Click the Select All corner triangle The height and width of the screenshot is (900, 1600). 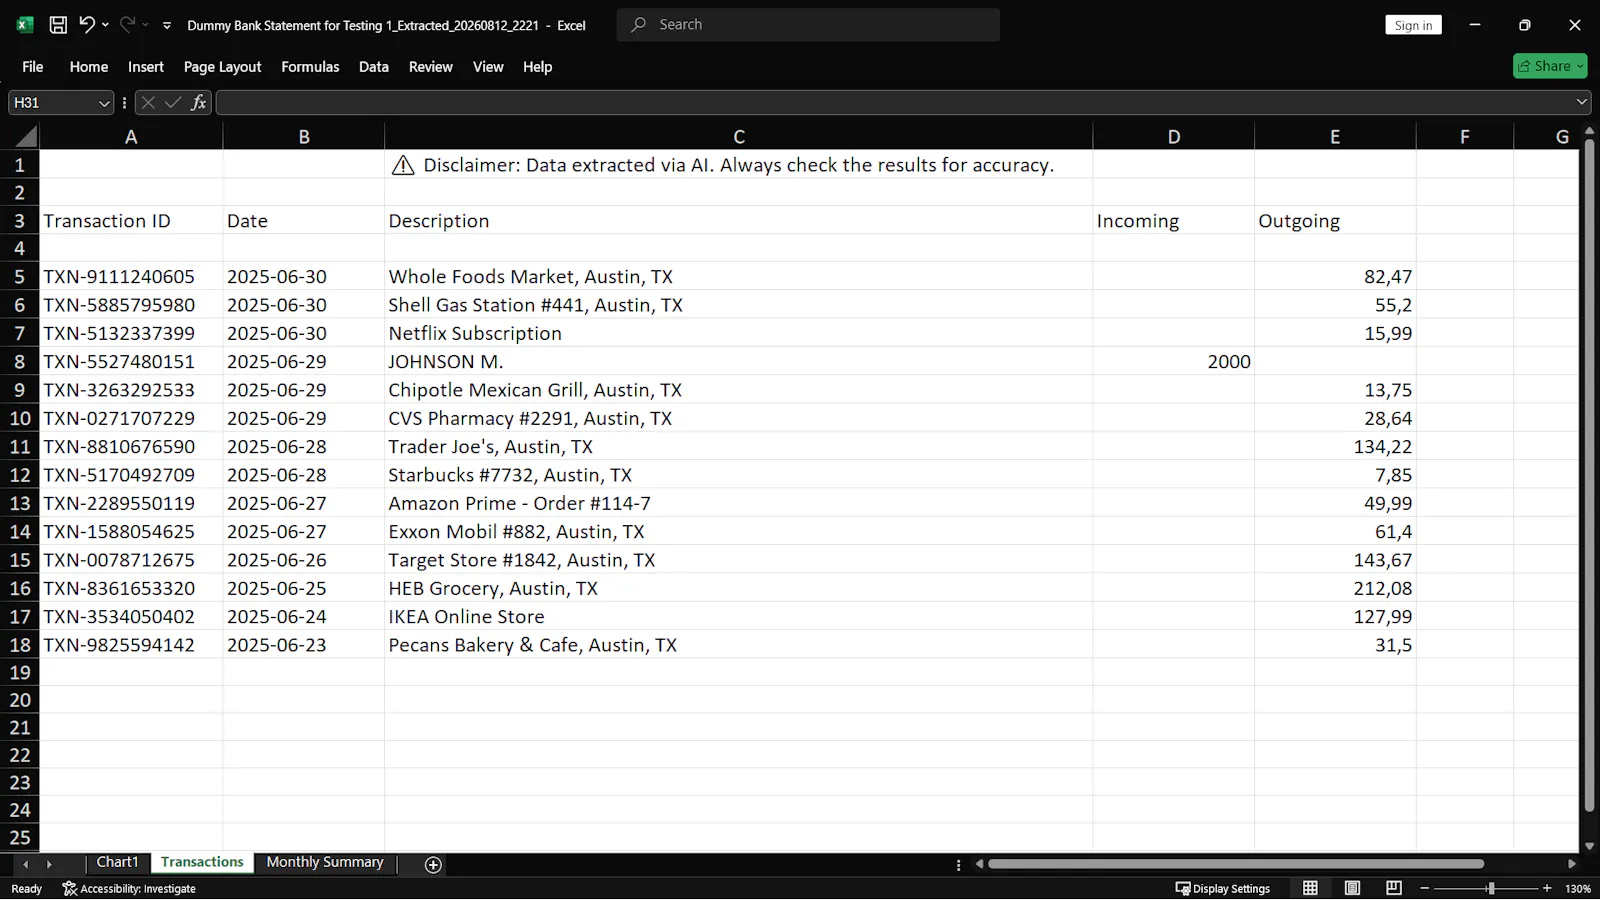coord(26,137)
